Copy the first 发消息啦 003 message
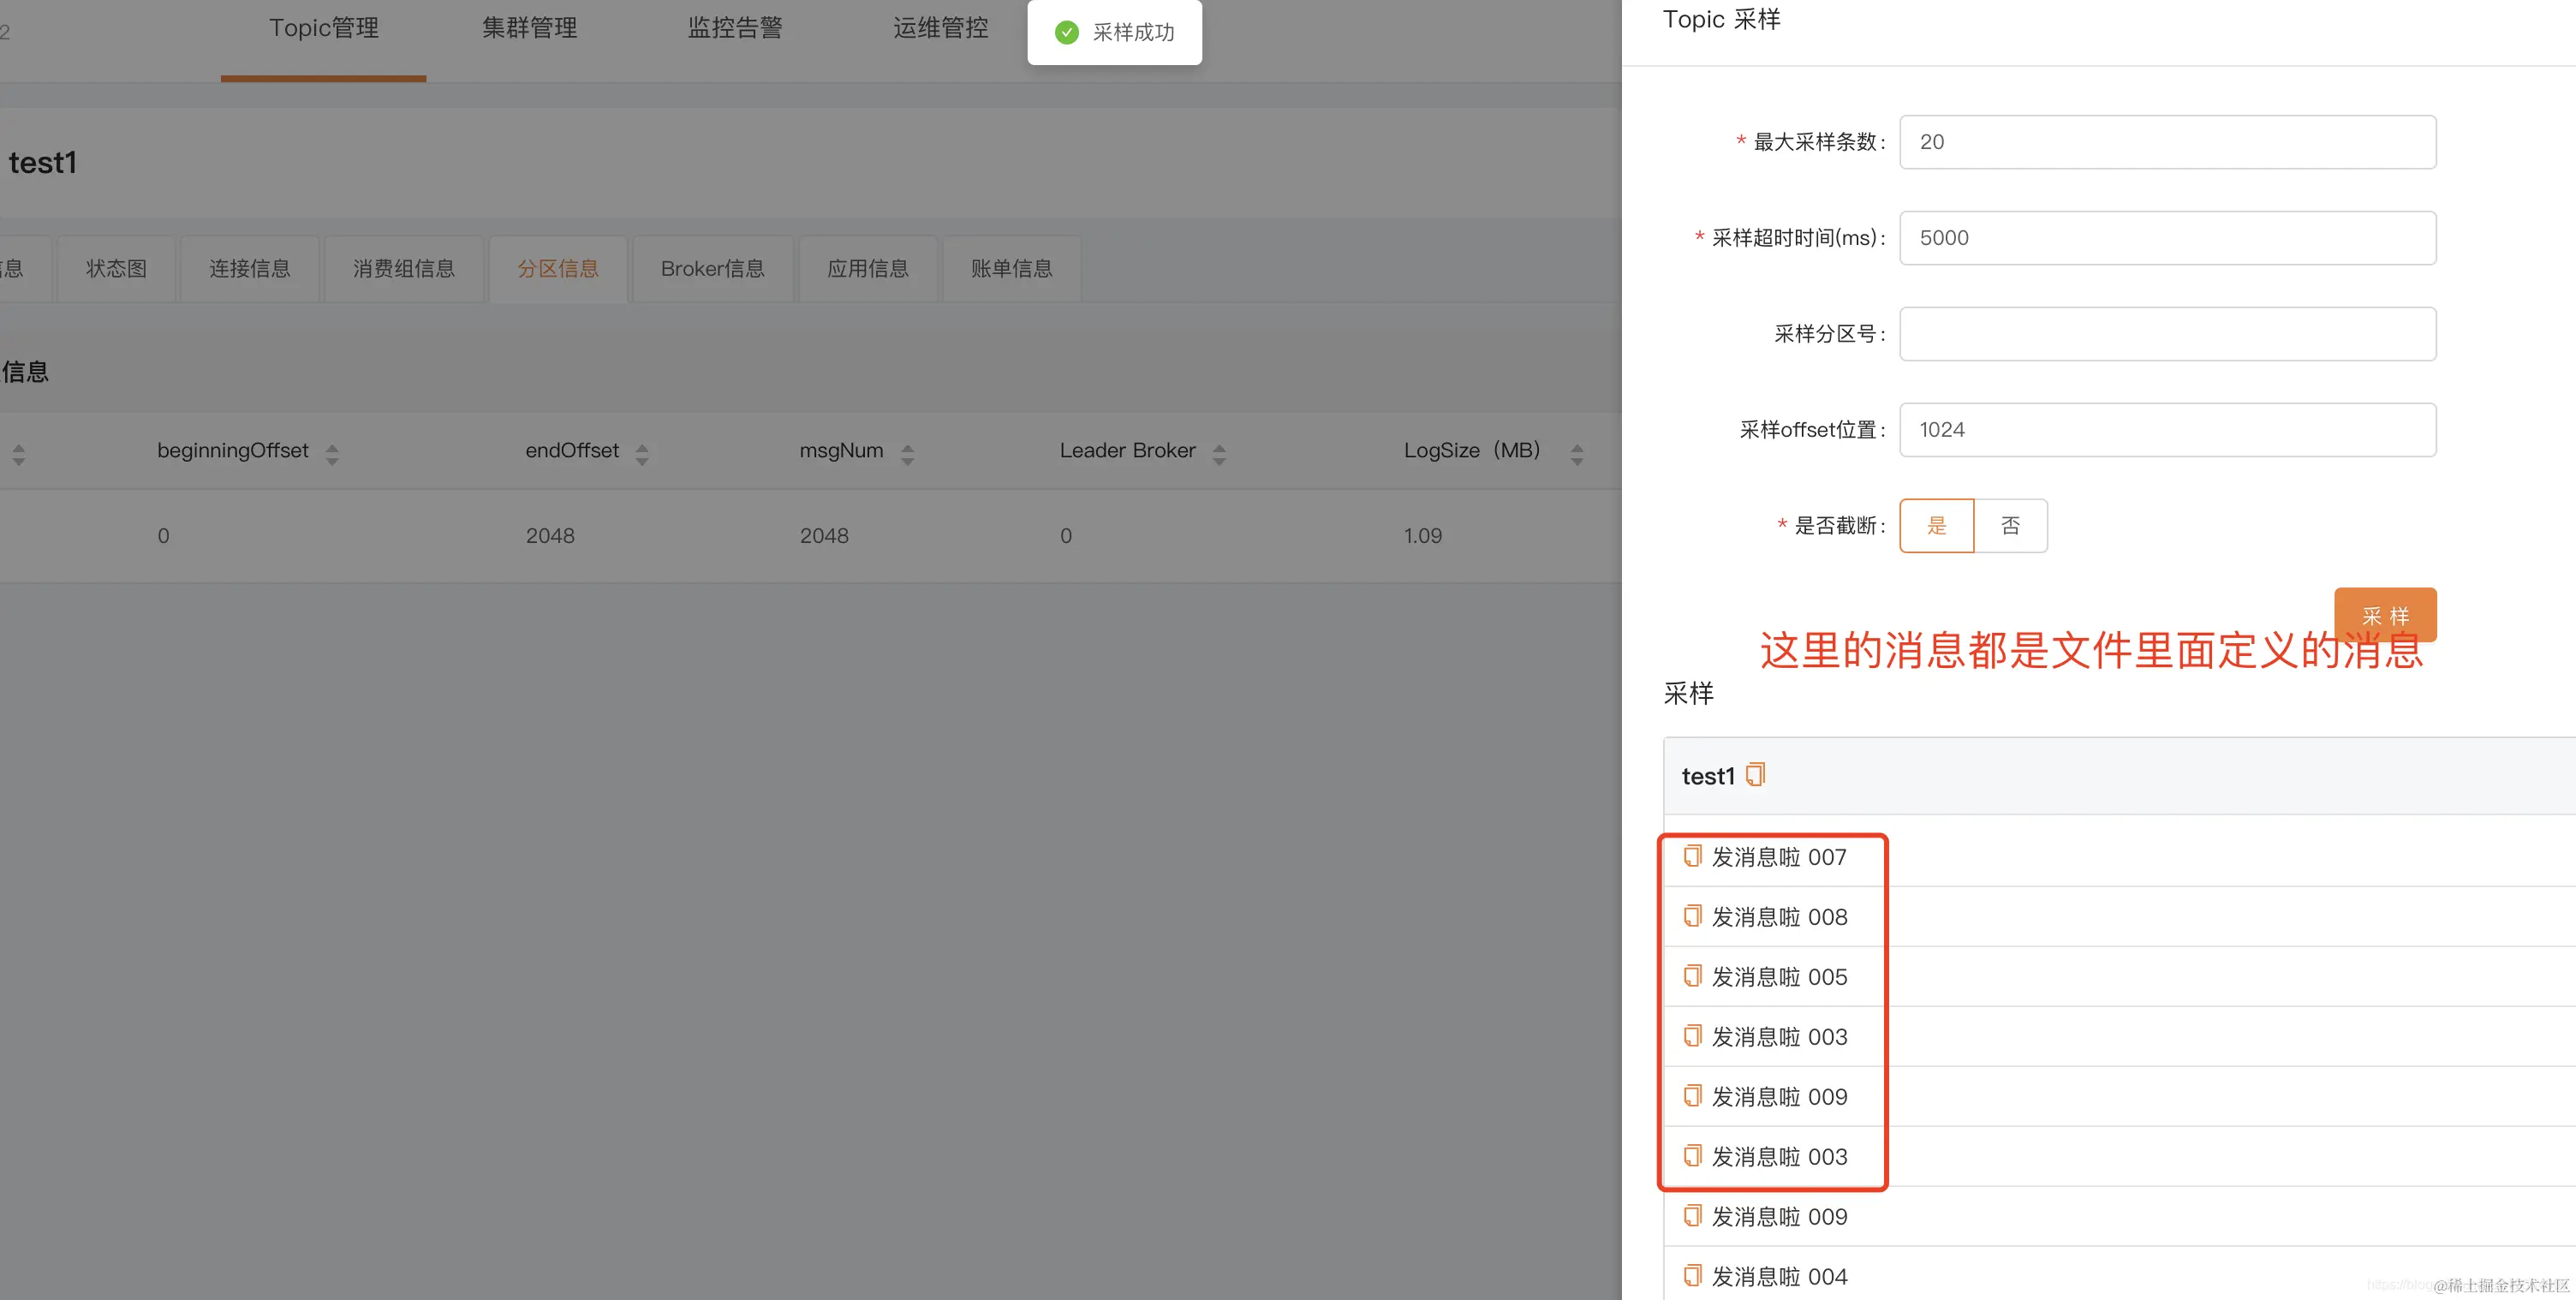Image resolution: width=2576 pixels, height=1300 pixels. 1691,1035
